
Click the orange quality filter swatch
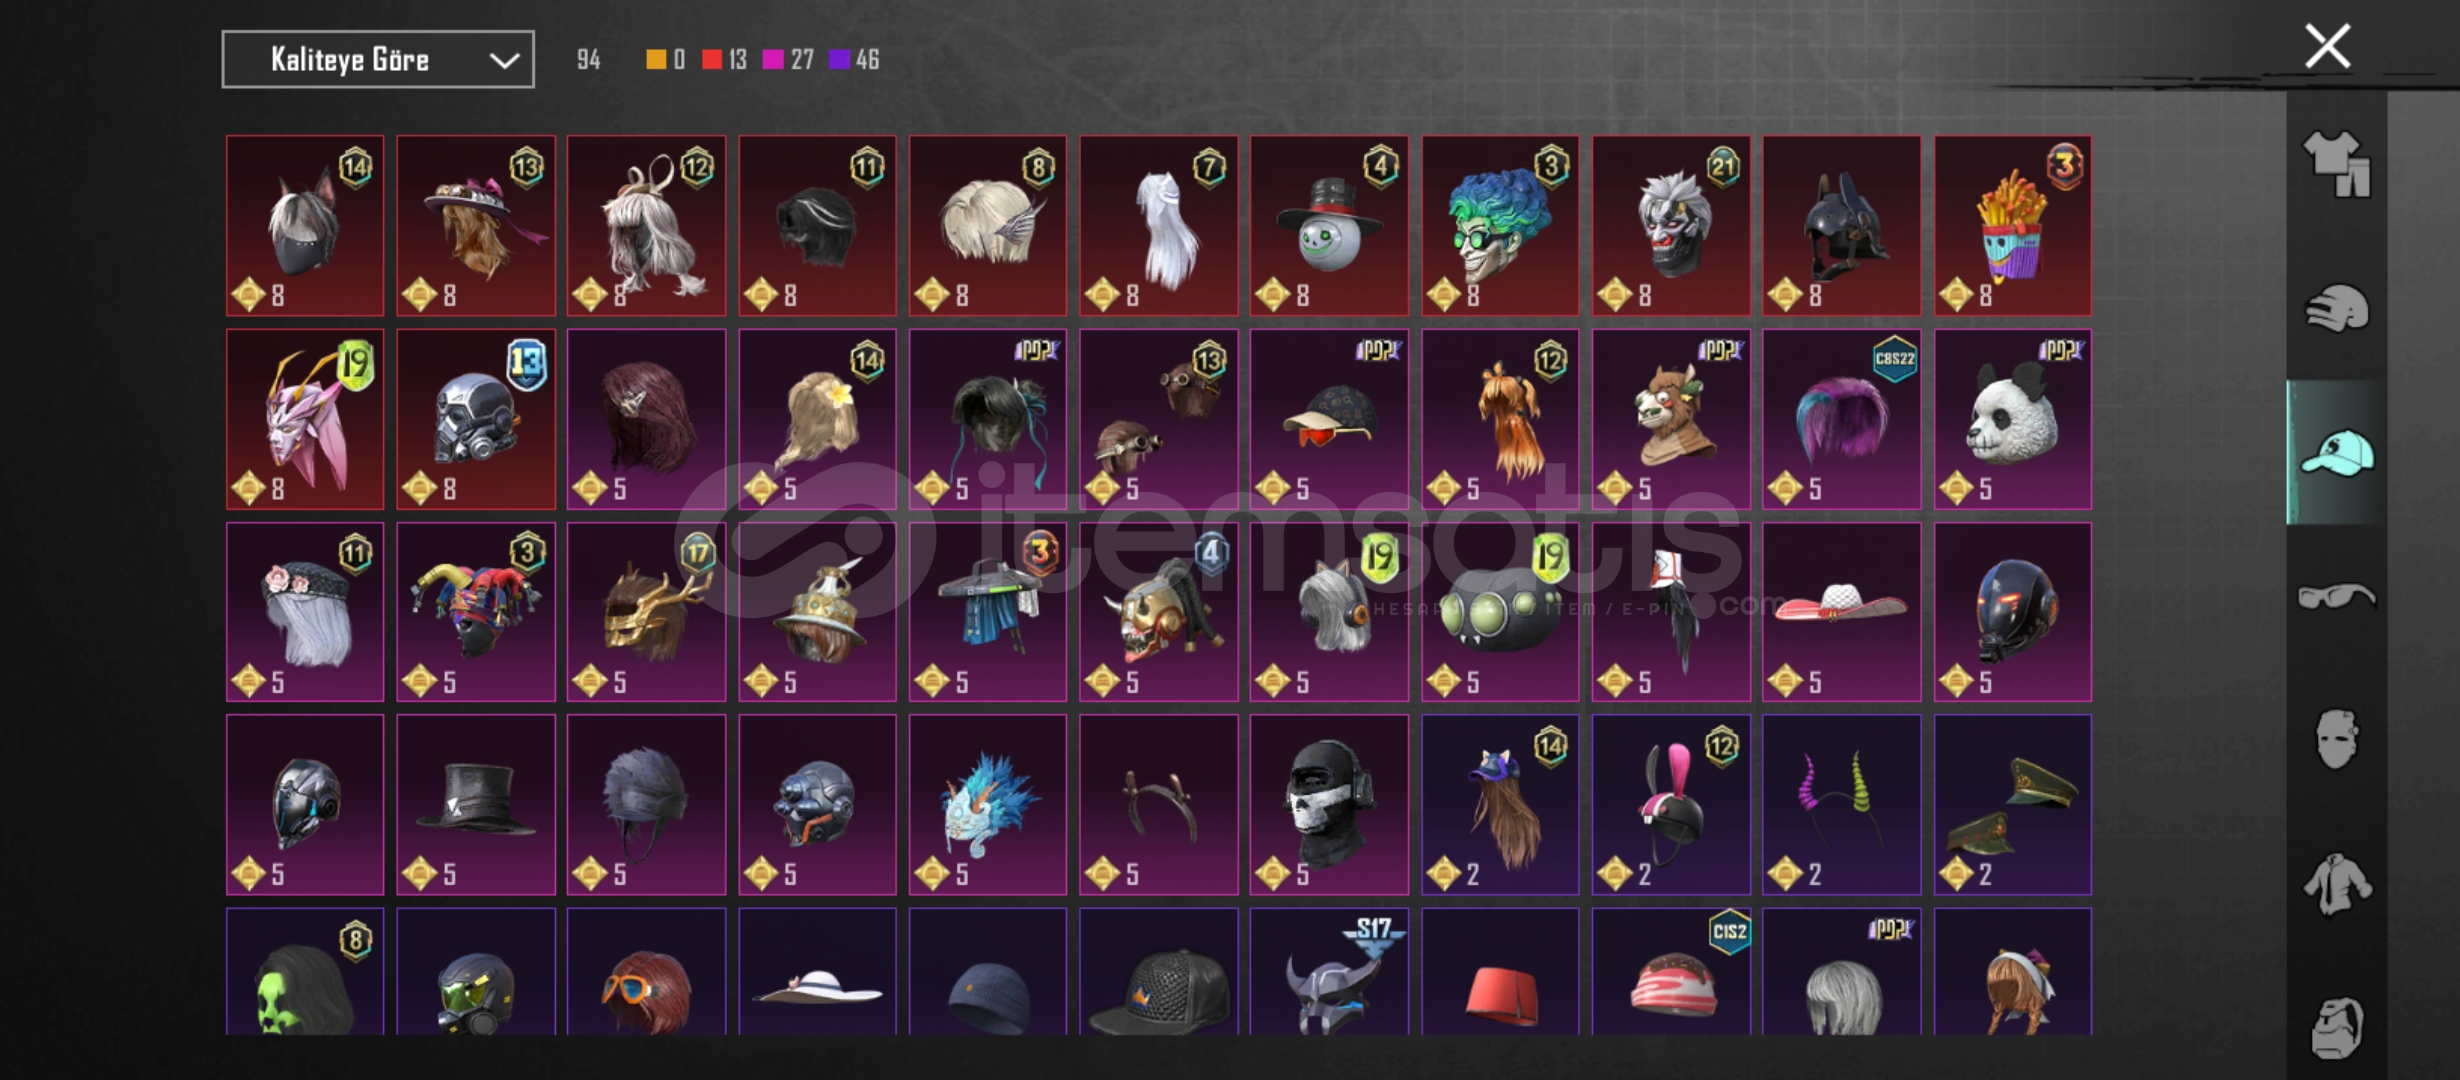pyautogui.click(x=656, y=60)
